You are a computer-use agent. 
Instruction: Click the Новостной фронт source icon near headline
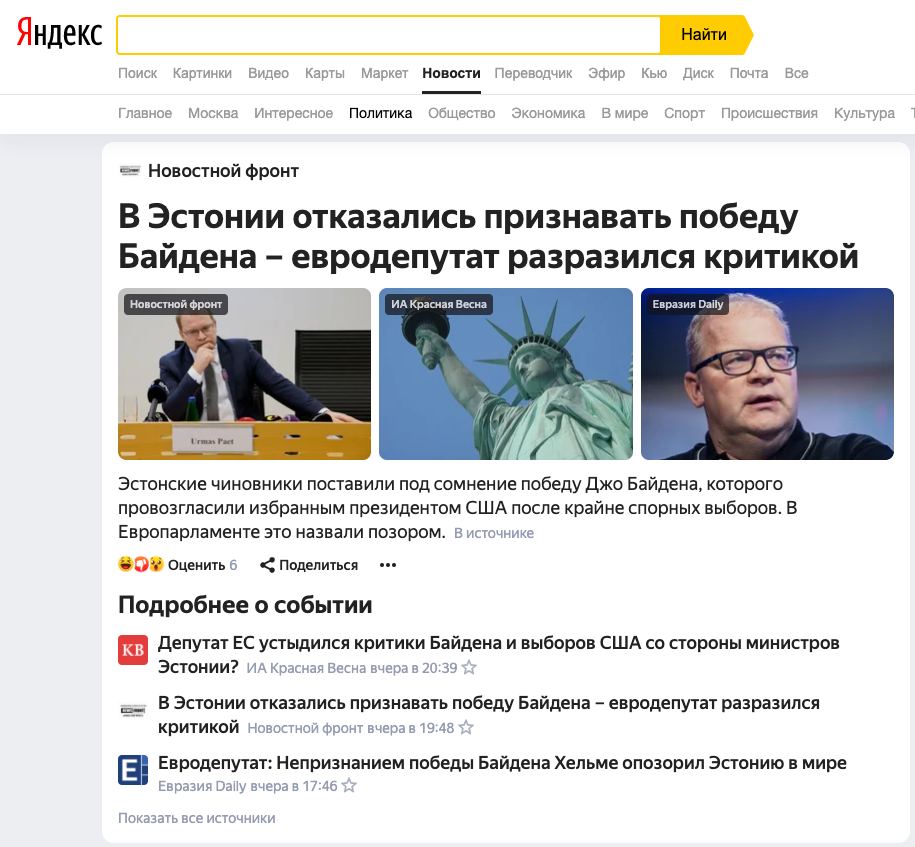(130, 170)
